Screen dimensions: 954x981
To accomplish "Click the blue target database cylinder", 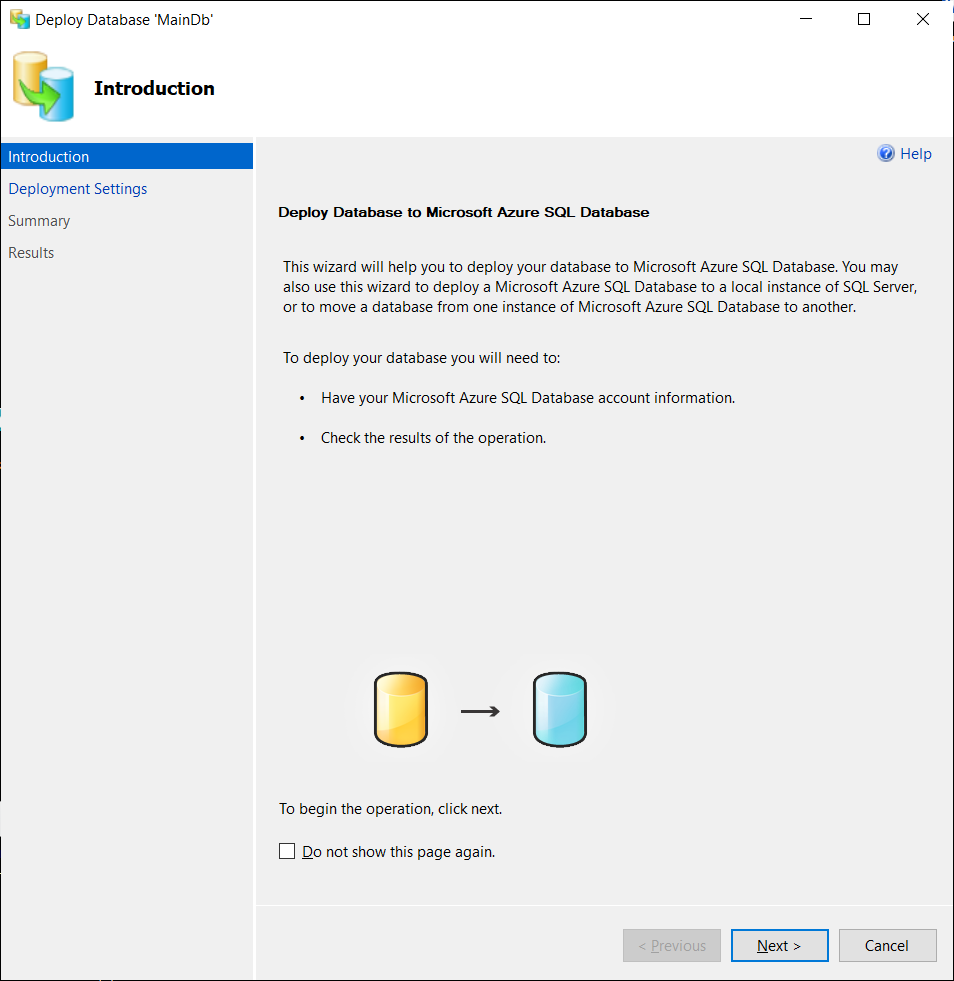I will (x=560, y=709).
